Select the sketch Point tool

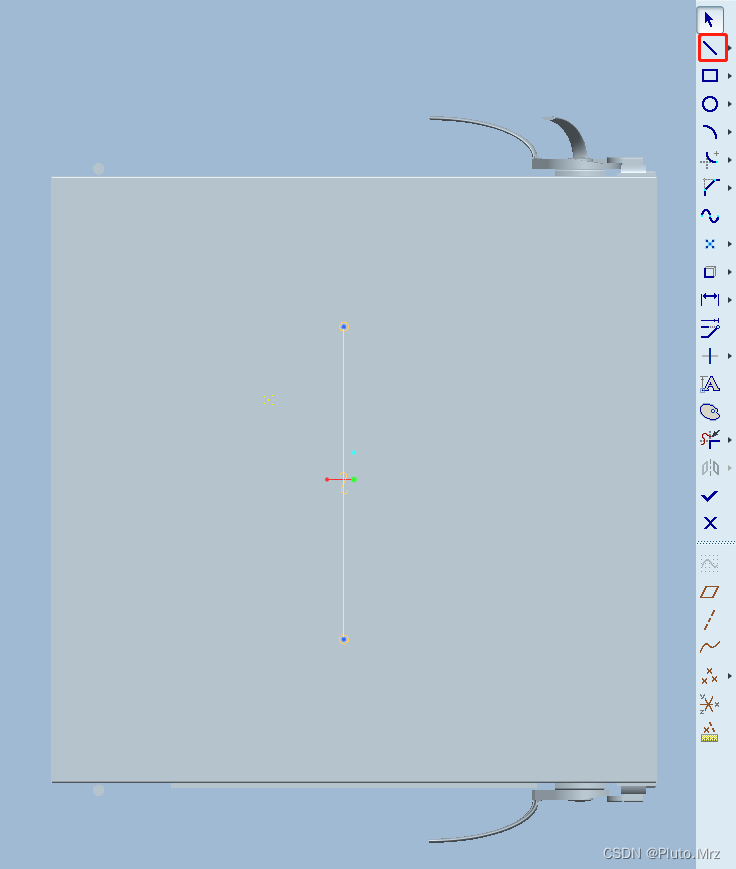pyautogui.click(x=710, y=244)
